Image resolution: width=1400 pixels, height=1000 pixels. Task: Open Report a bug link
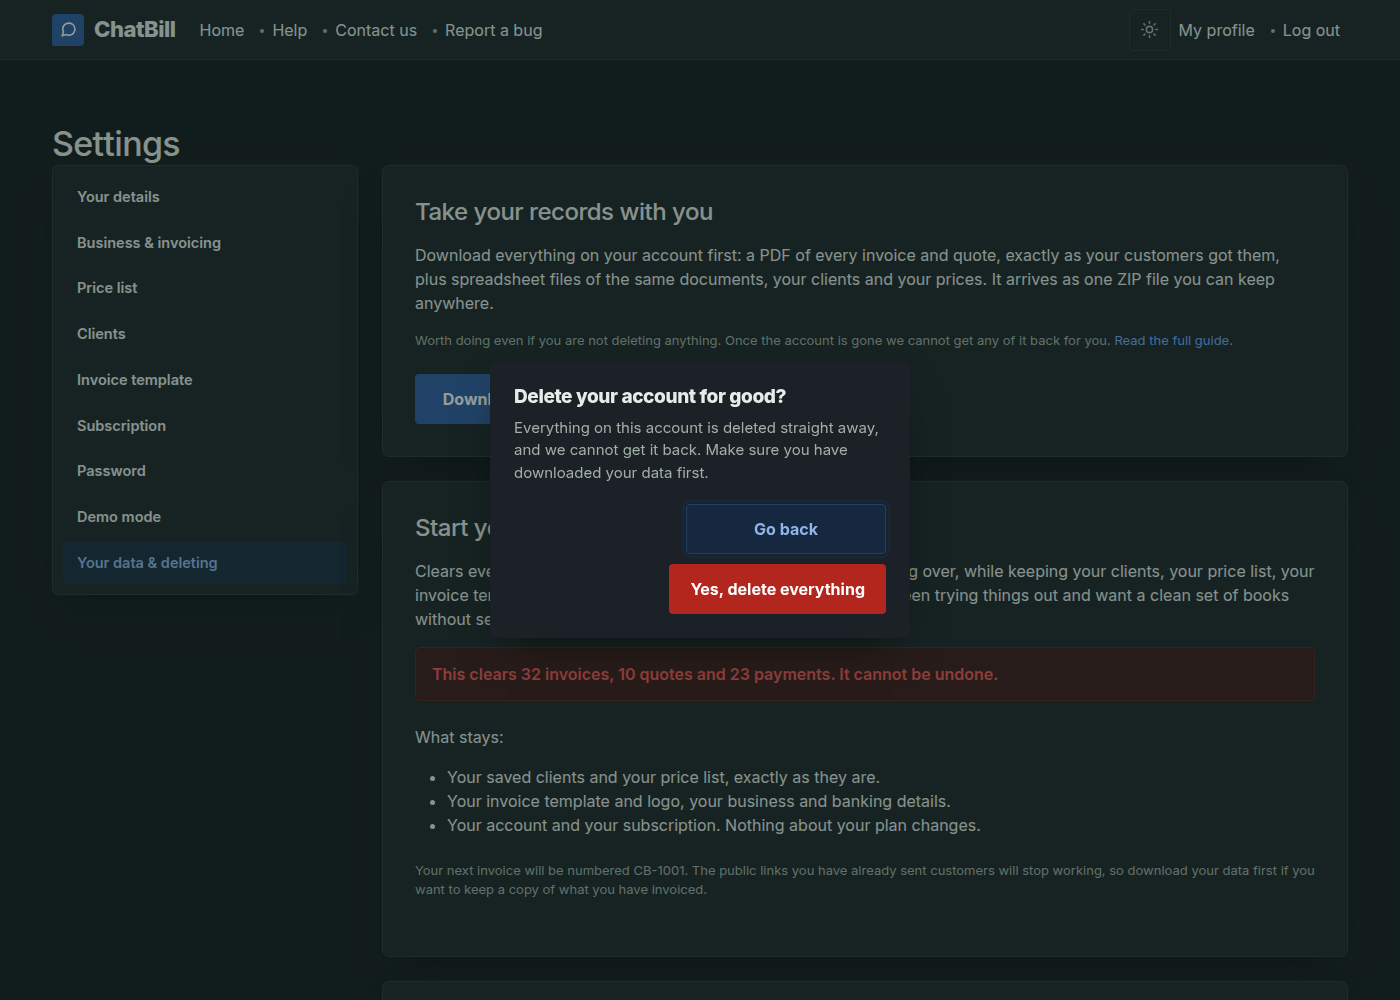click(x=494, y=30)
